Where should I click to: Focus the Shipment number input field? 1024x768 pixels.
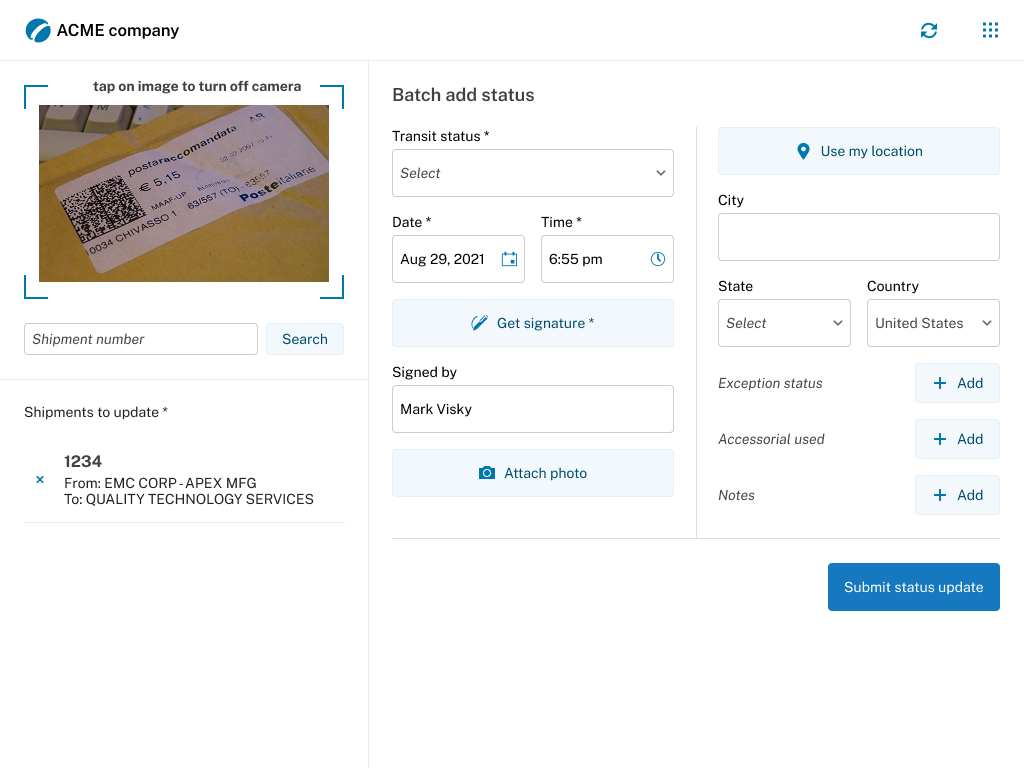[141, 339]
